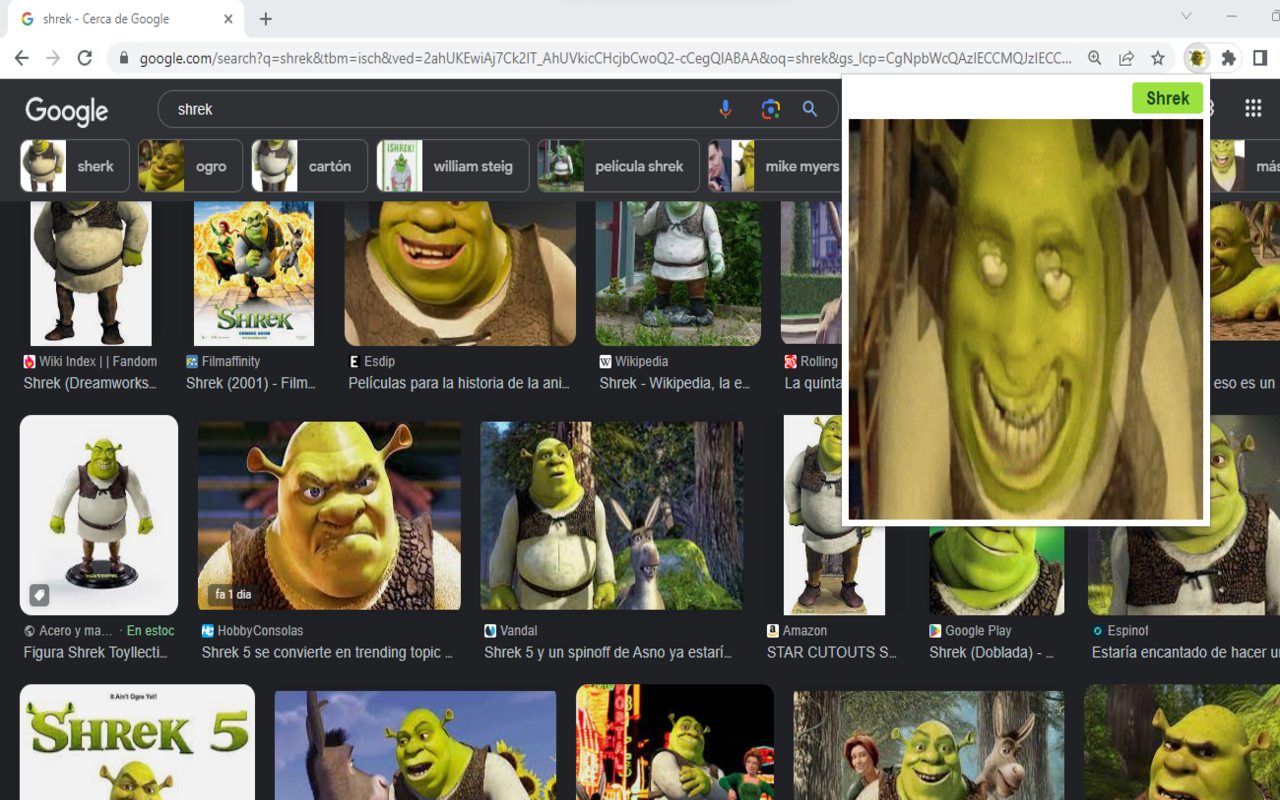Open the Shrek 5 poster image
Screen dimensions: 1280x800
tap(137, 742)
